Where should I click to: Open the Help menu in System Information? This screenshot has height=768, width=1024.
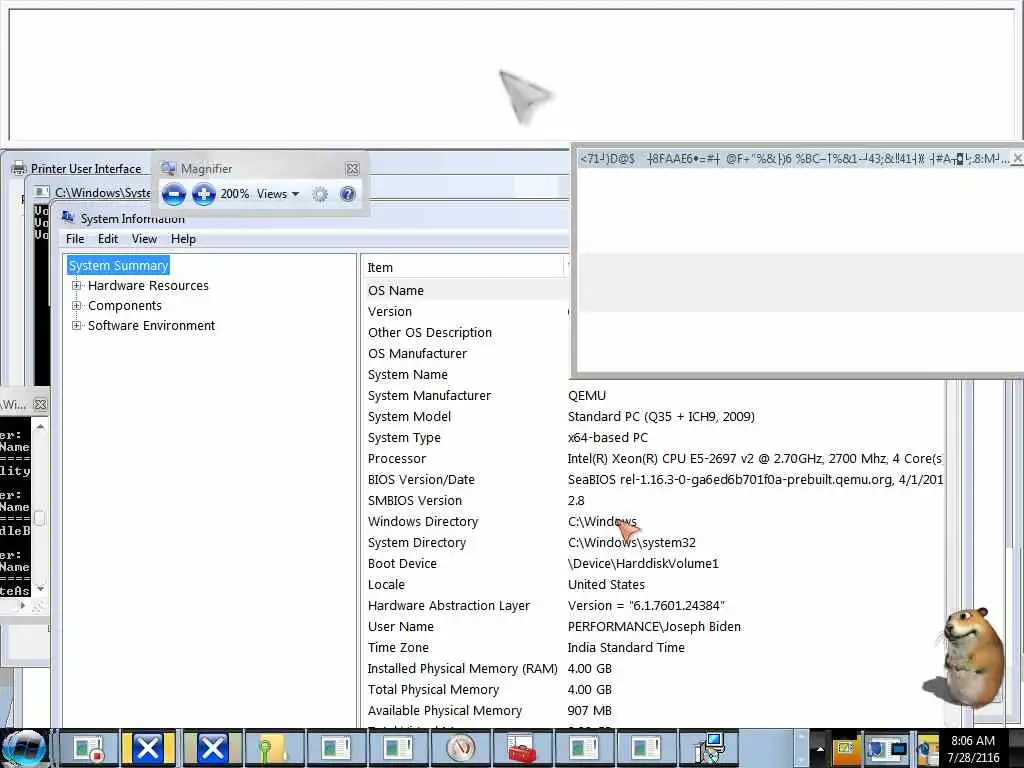(x=184, y=239)
